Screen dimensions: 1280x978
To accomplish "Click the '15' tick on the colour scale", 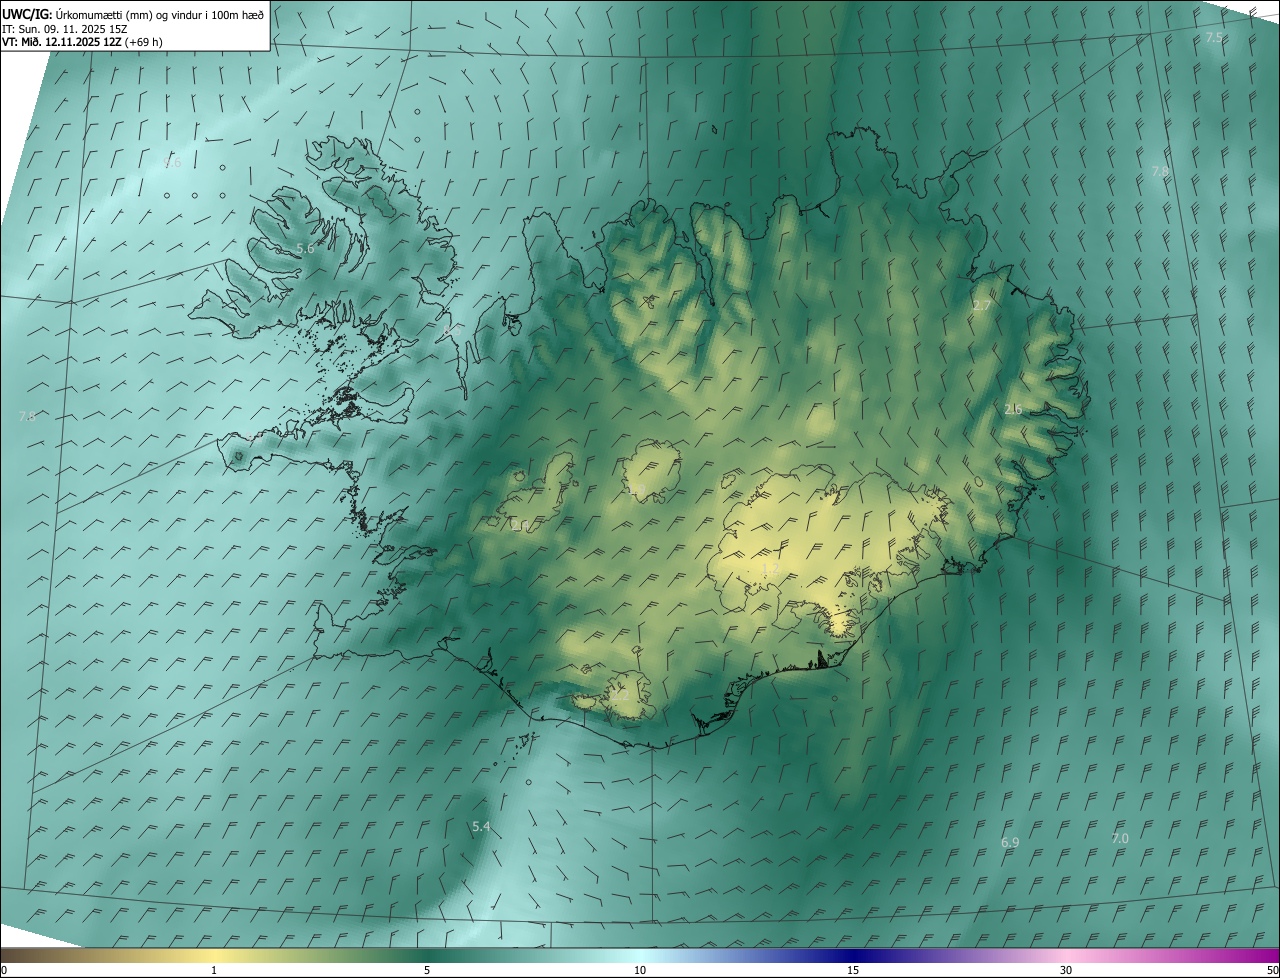I will tap(853, 971).
